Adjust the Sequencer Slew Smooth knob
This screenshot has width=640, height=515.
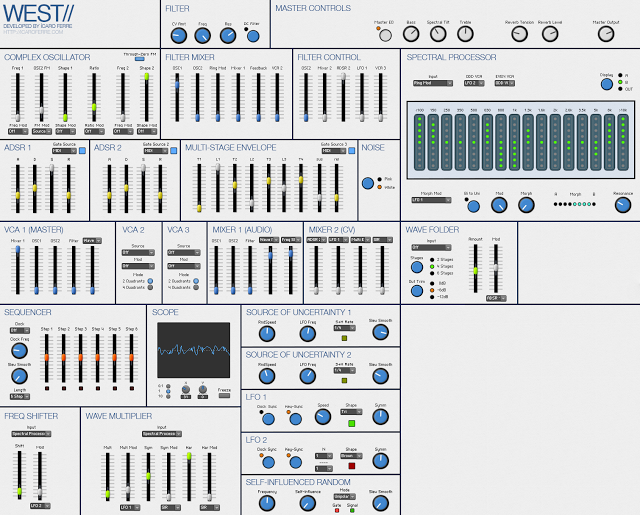click(19, 376)
